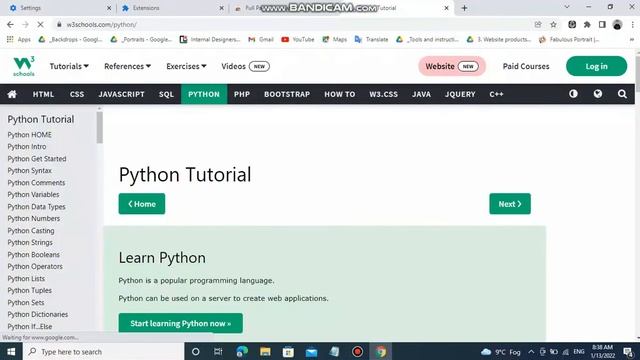Open the globe translate icon
Viewport: 640px width, 360px height.
598,94
